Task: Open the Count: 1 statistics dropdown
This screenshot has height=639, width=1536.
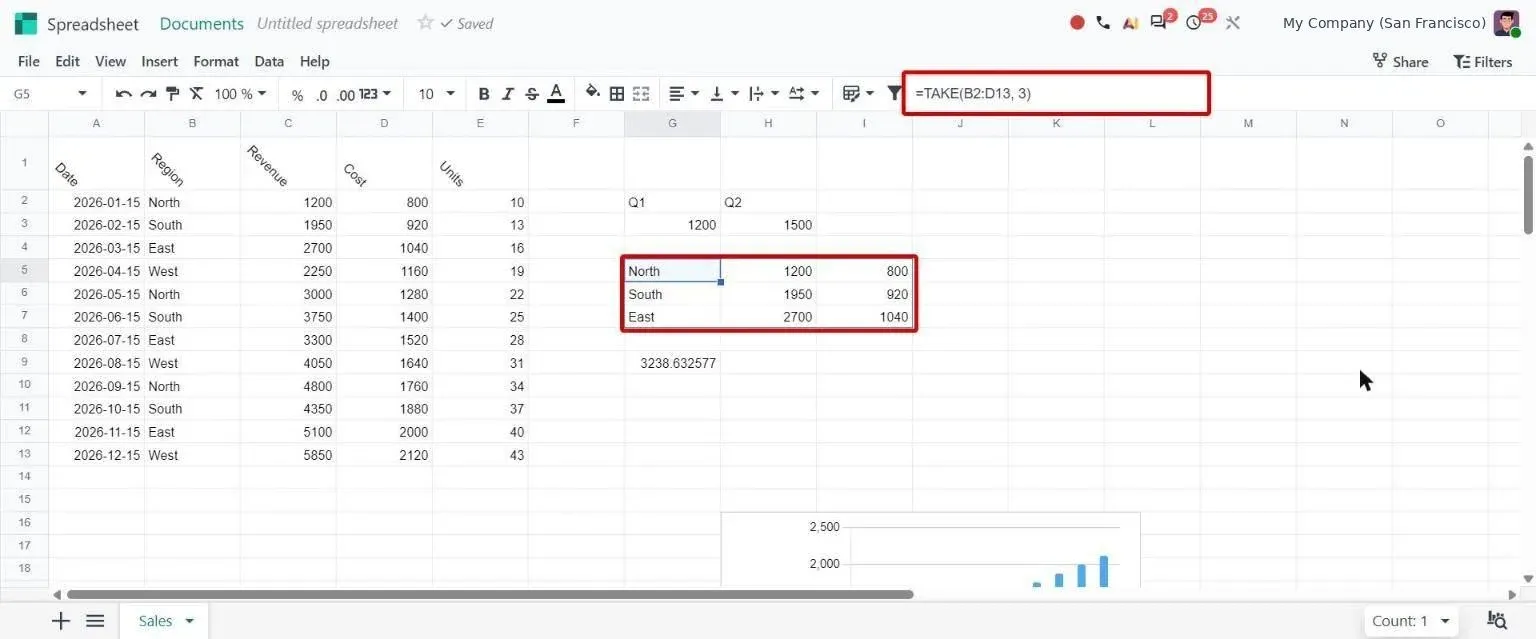Action: point(1410,621)
